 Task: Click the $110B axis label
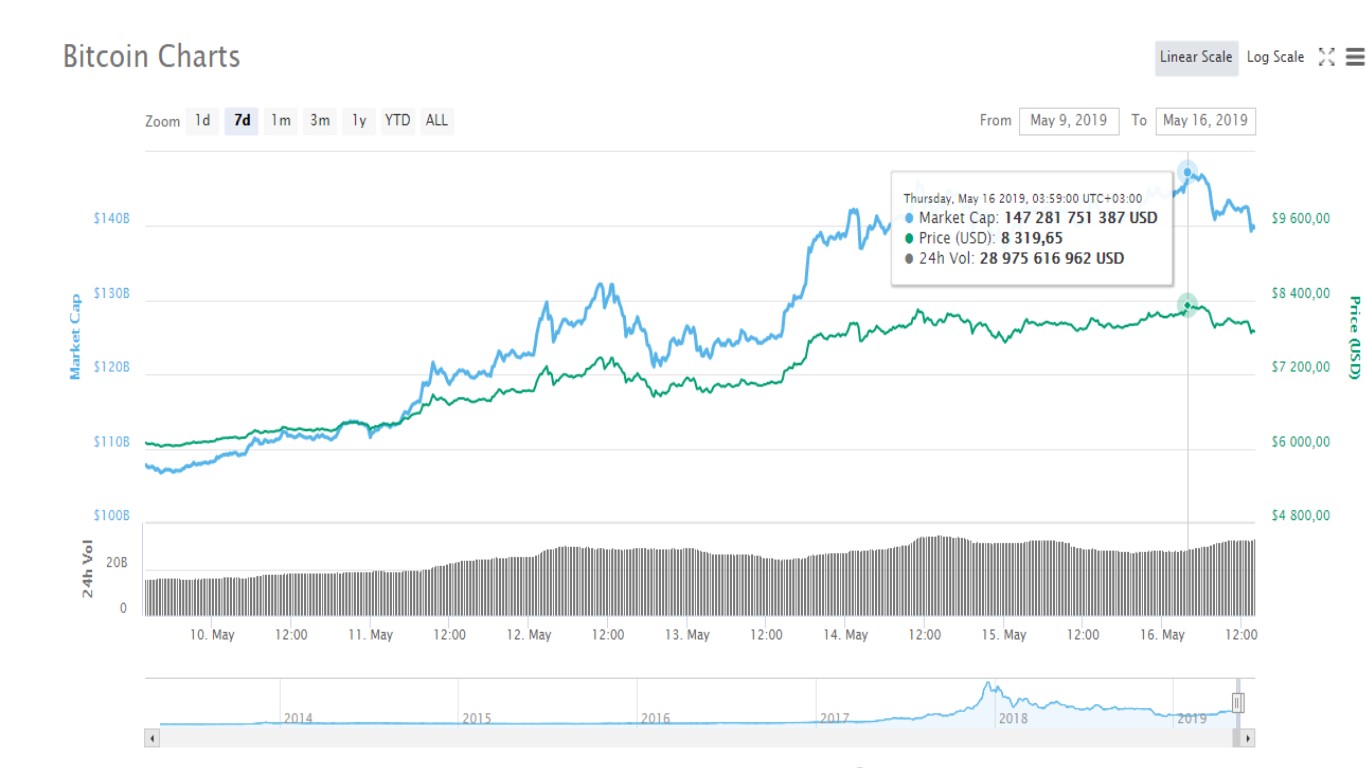click(x=112, y=441)
